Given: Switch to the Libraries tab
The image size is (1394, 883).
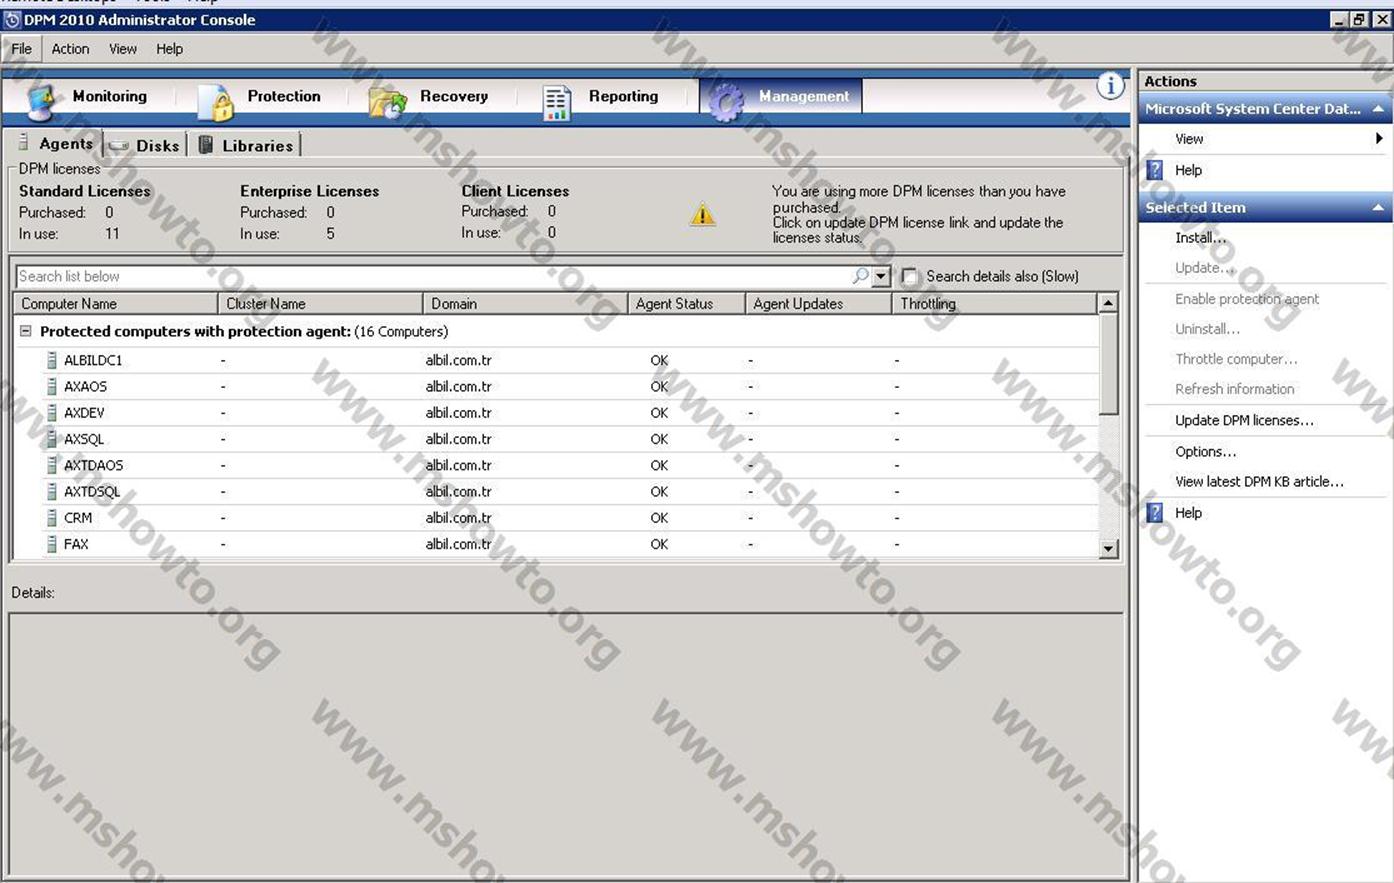Looking at the screenshot, I should [x=246, y=146].
